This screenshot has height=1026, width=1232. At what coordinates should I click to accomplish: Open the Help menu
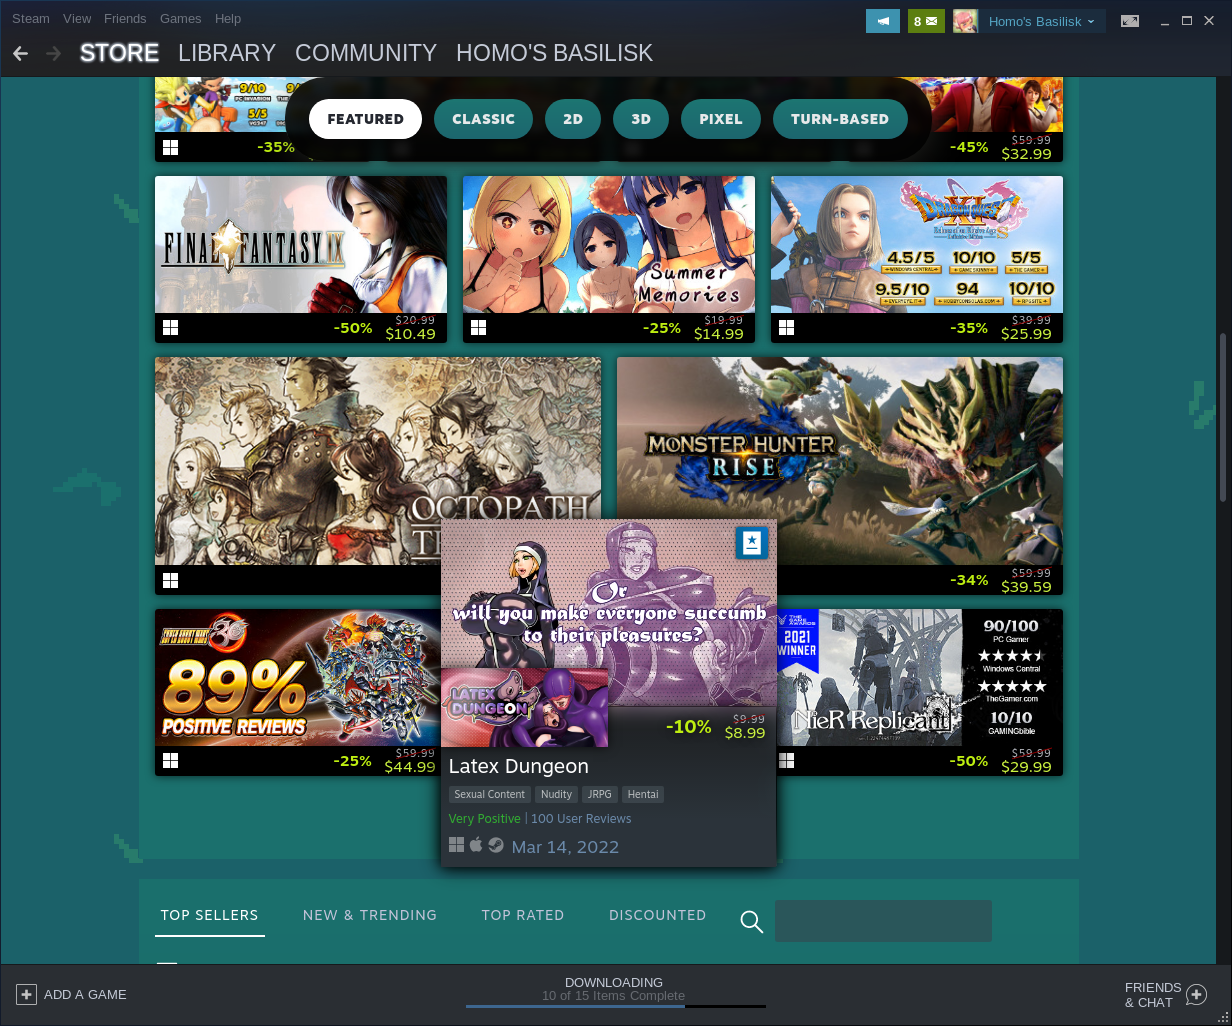click(228, 18)
